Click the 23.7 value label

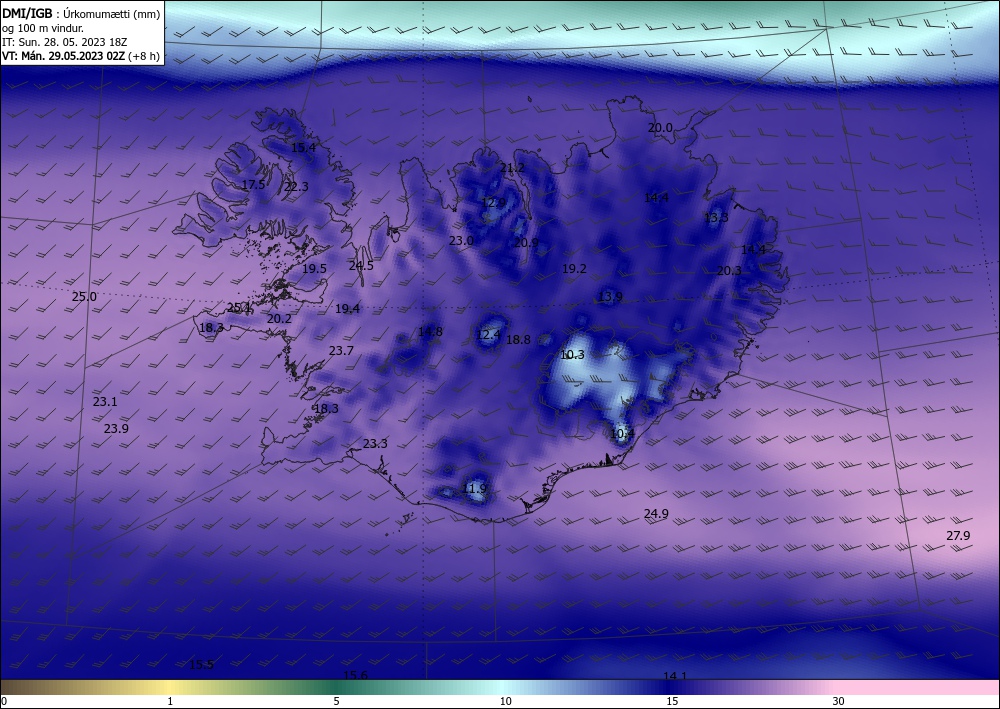(341, 351)
